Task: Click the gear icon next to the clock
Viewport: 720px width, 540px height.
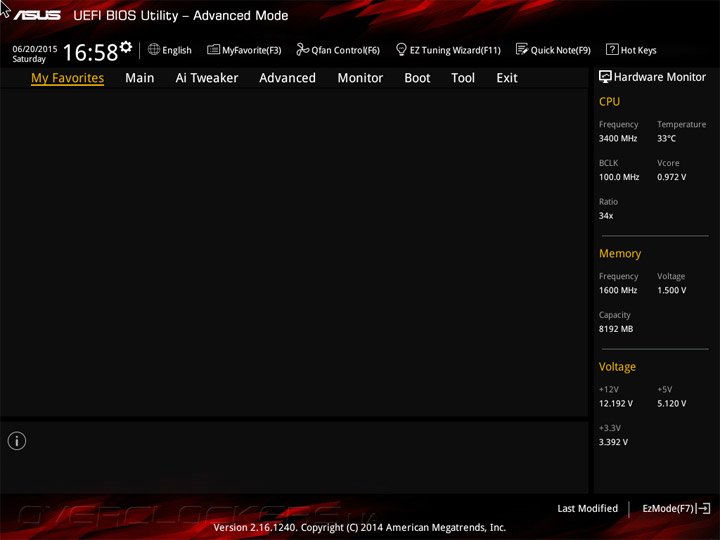Action: click(125, 47)
